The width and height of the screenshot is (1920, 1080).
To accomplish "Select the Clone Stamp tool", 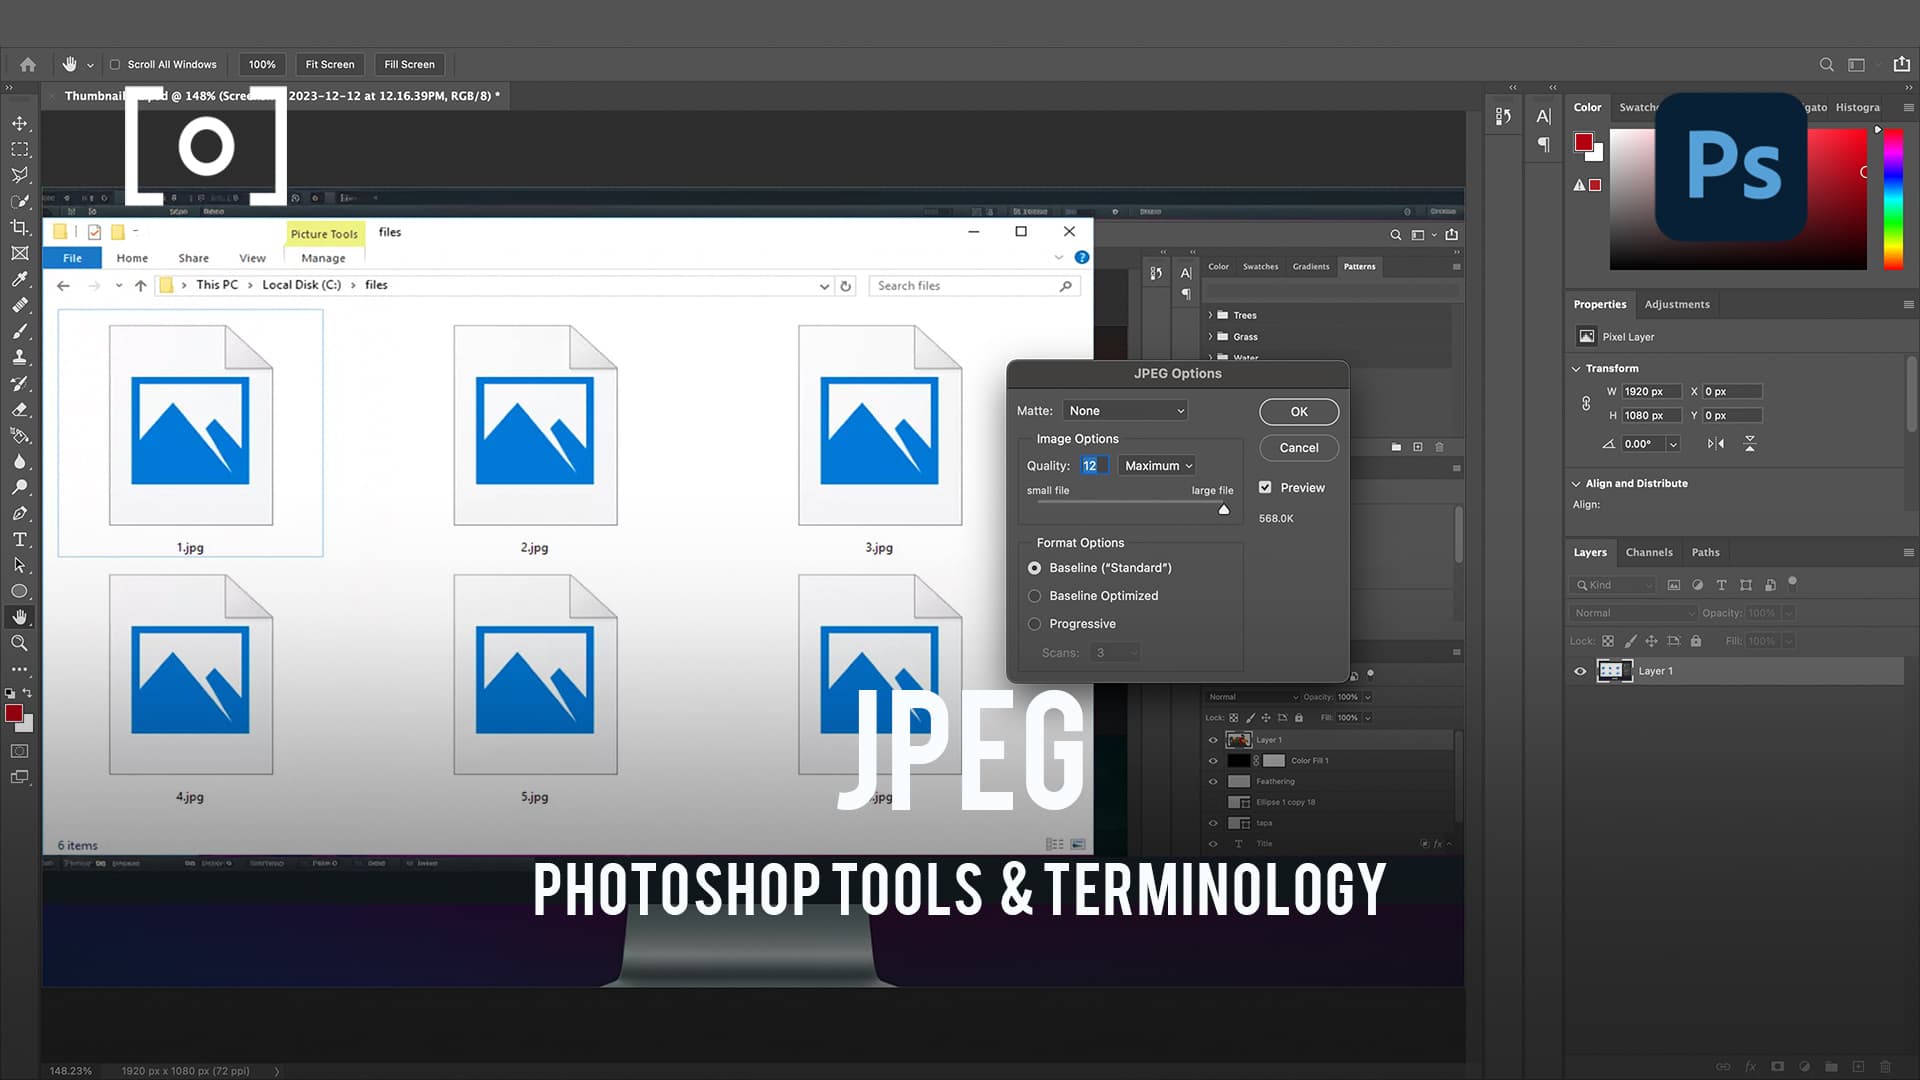I will (20, 357).
